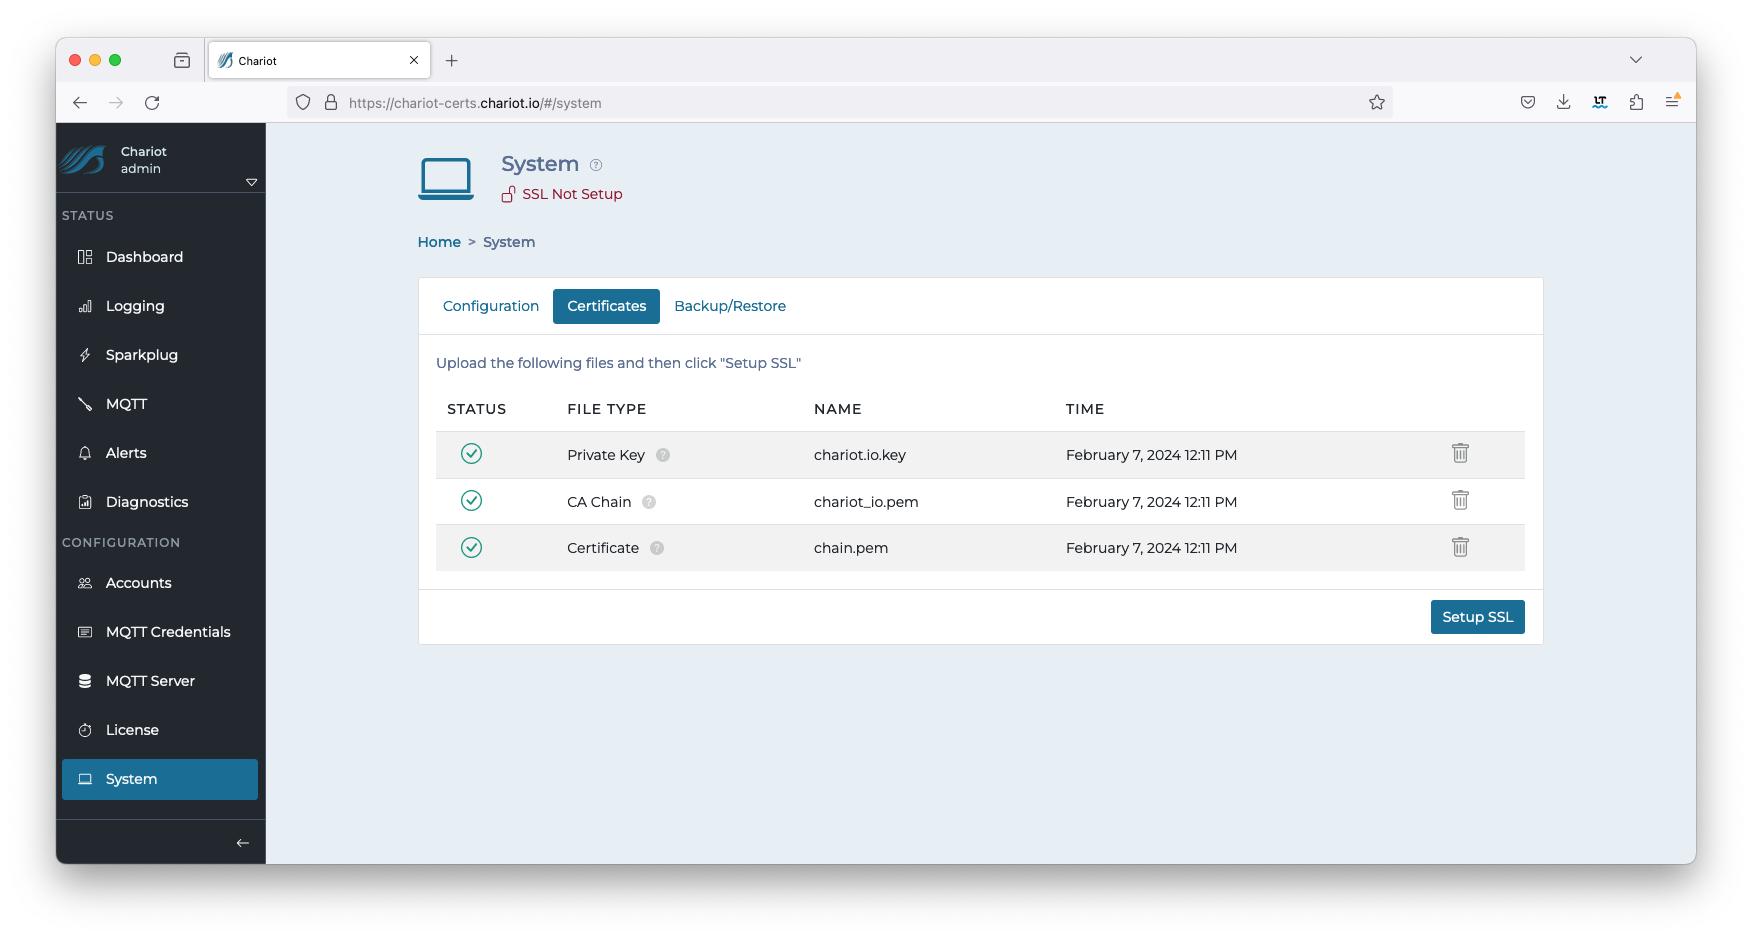The width and height of the screenshot is (1752, 938).
Task: Click the chariot.io.key file name
Action: [x=860, y=455]
